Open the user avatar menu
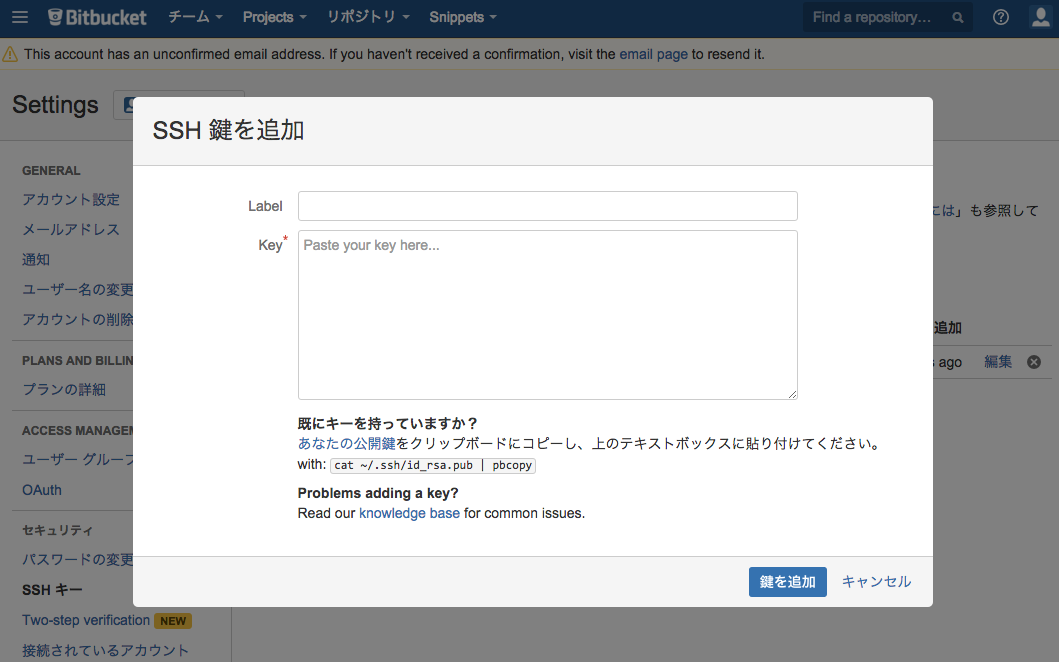The height and width of the screenshot is (662, 1059). [1040, 16]
